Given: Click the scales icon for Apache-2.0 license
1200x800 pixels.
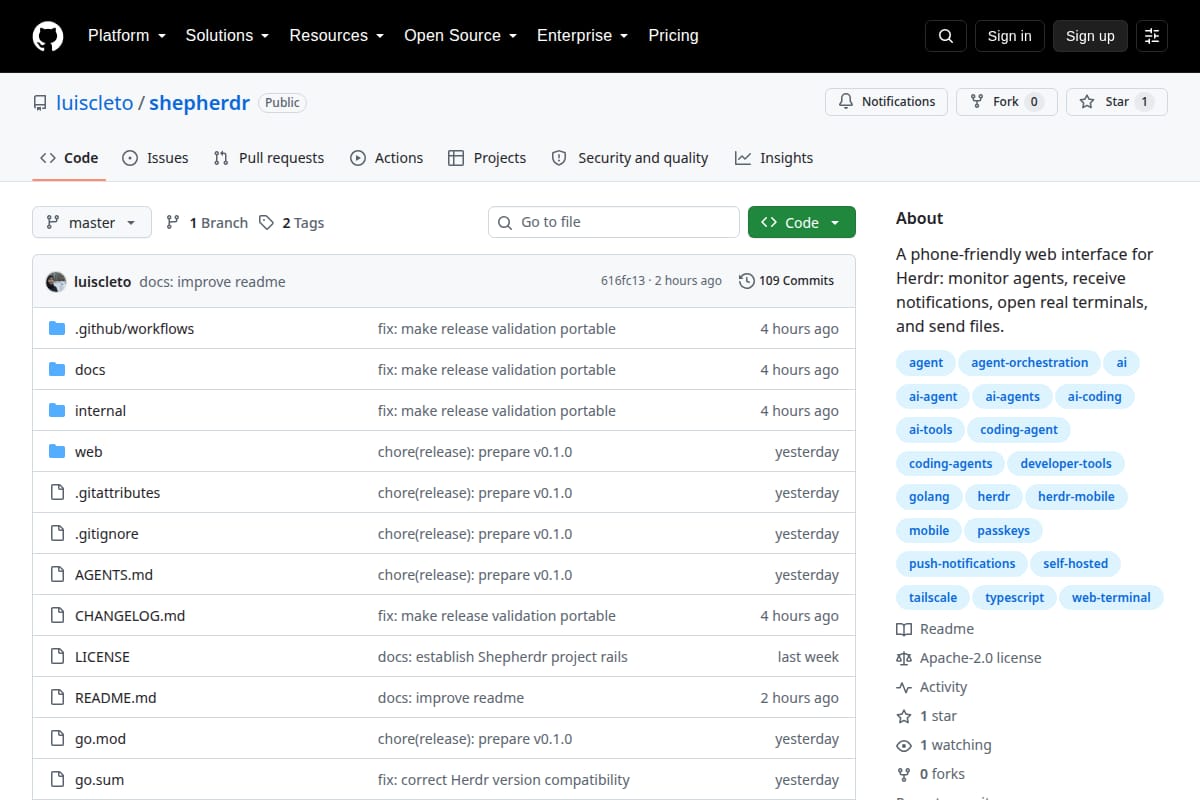Looking at the screenshot, I should tap(904, 658).
